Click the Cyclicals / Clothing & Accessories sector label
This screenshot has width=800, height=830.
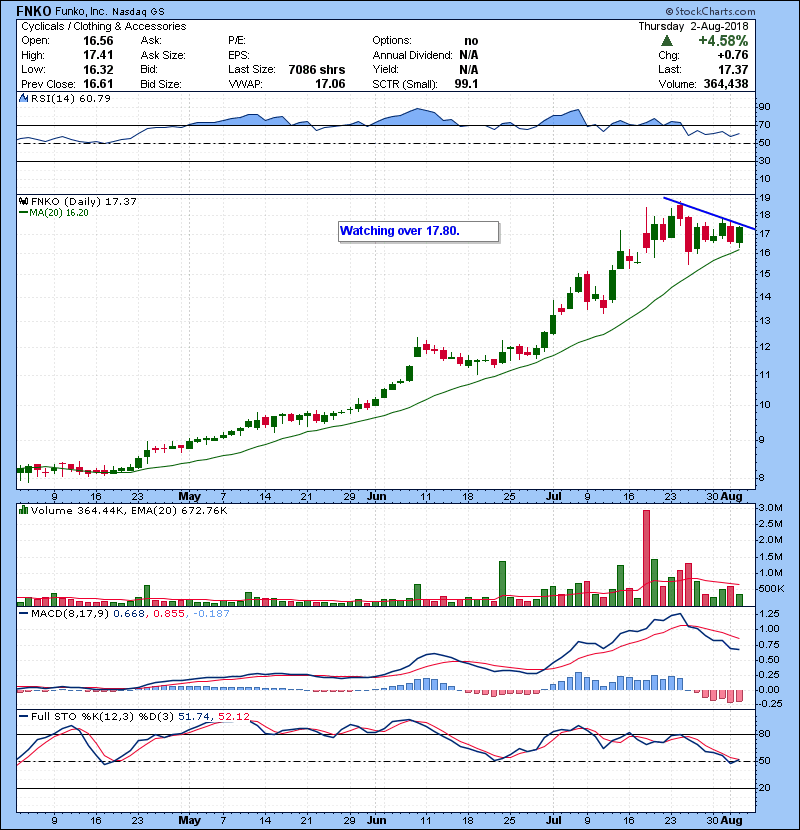pyautogui.click(x=104, y=26)
